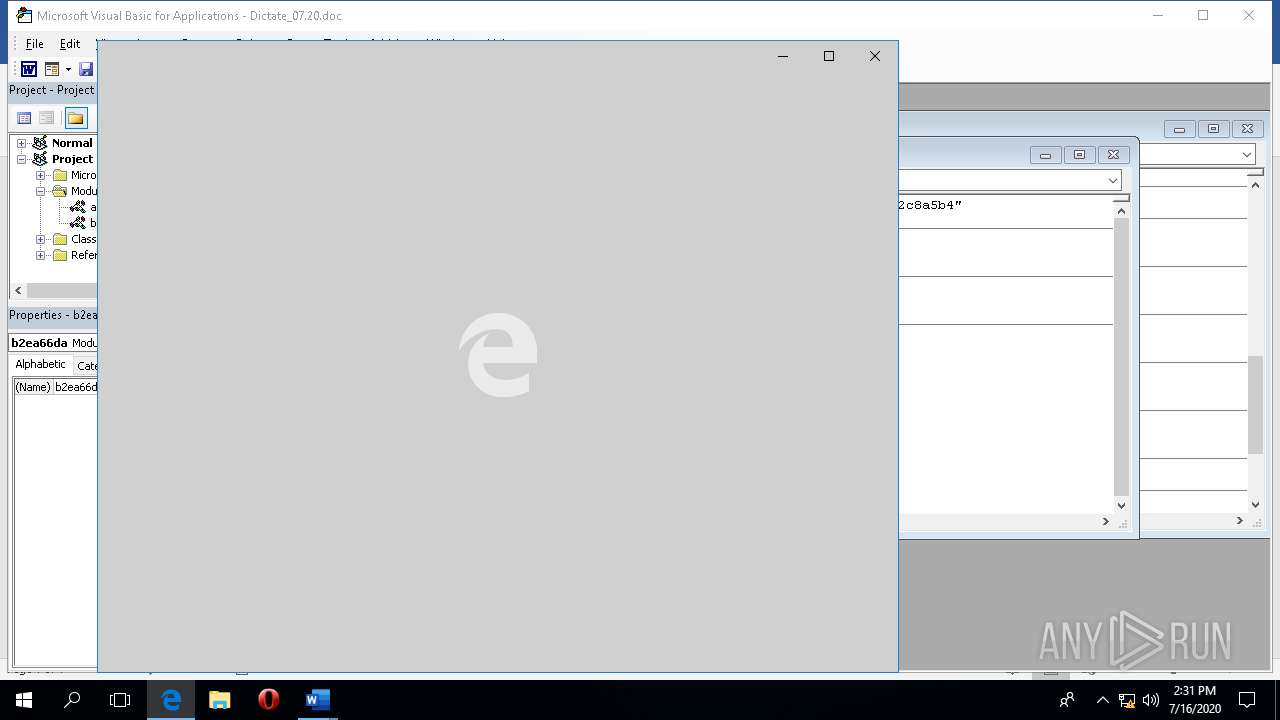This screenshot has width=1280, height=720.
Task: Select the References folder icon
Action: coord(60,255)
